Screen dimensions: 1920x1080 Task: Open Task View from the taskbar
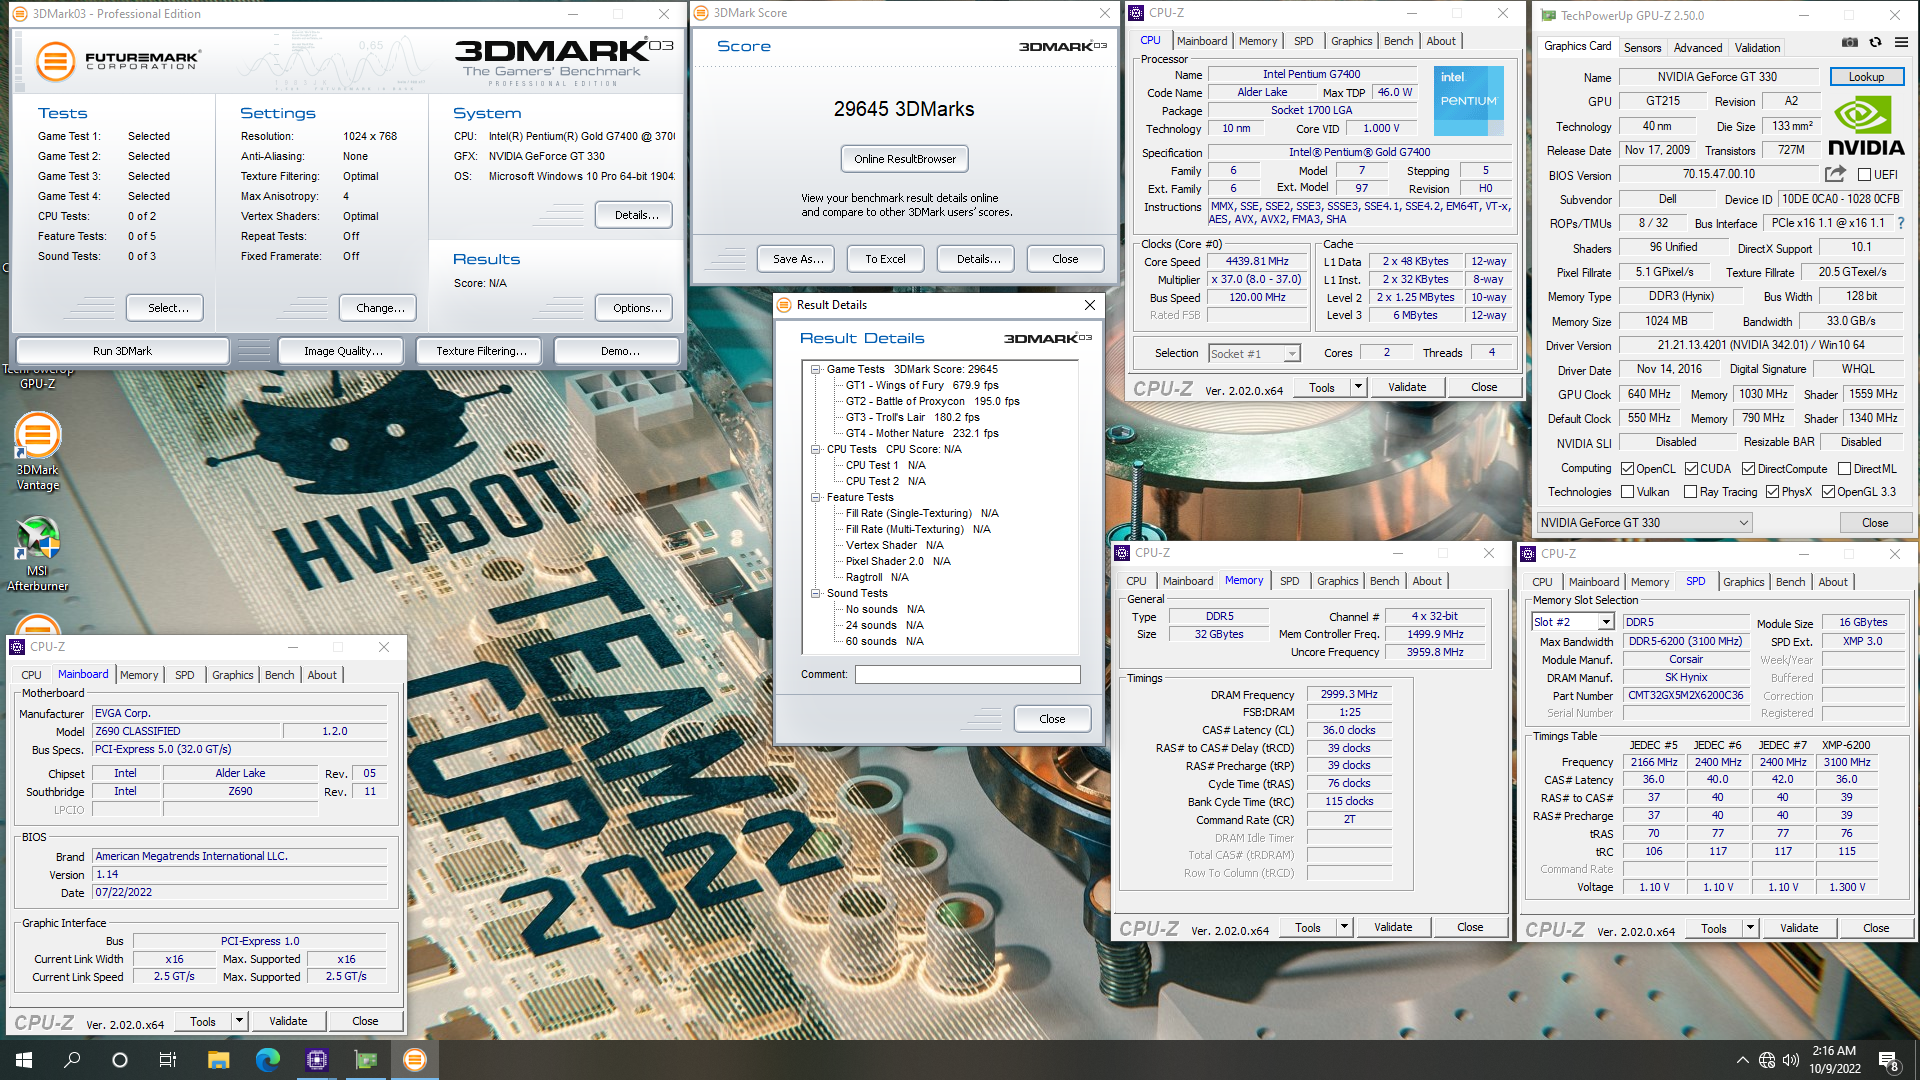[168, 1060]
